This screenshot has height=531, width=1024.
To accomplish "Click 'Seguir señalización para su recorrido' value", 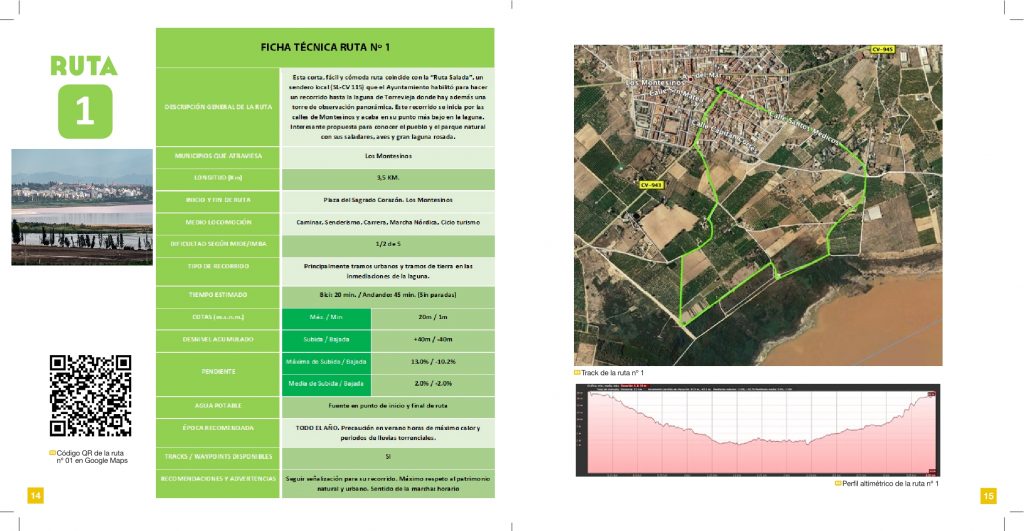I will point(388,484).
